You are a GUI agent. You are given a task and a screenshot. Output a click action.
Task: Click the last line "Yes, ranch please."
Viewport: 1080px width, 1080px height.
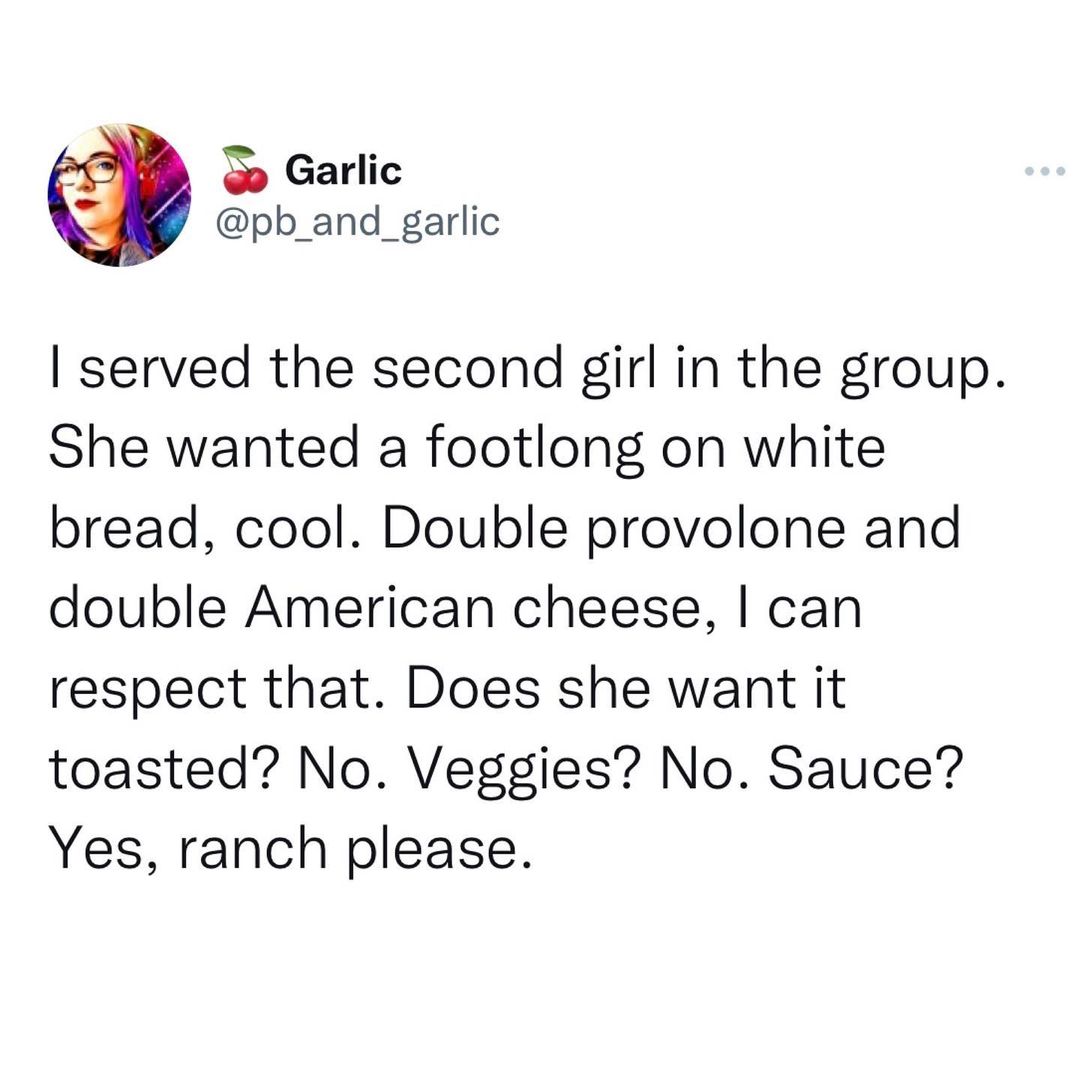point(284,848)
